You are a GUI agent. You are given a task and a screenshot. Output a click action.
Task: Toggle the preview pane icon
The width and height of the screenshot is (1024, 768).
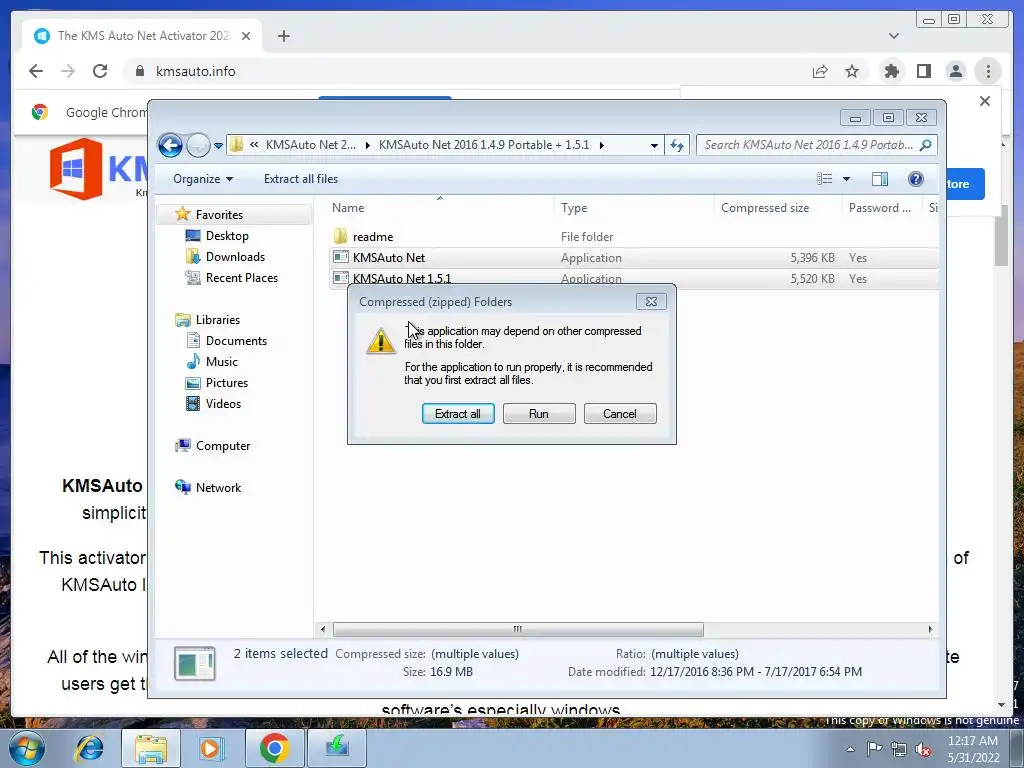click(880, 178)
